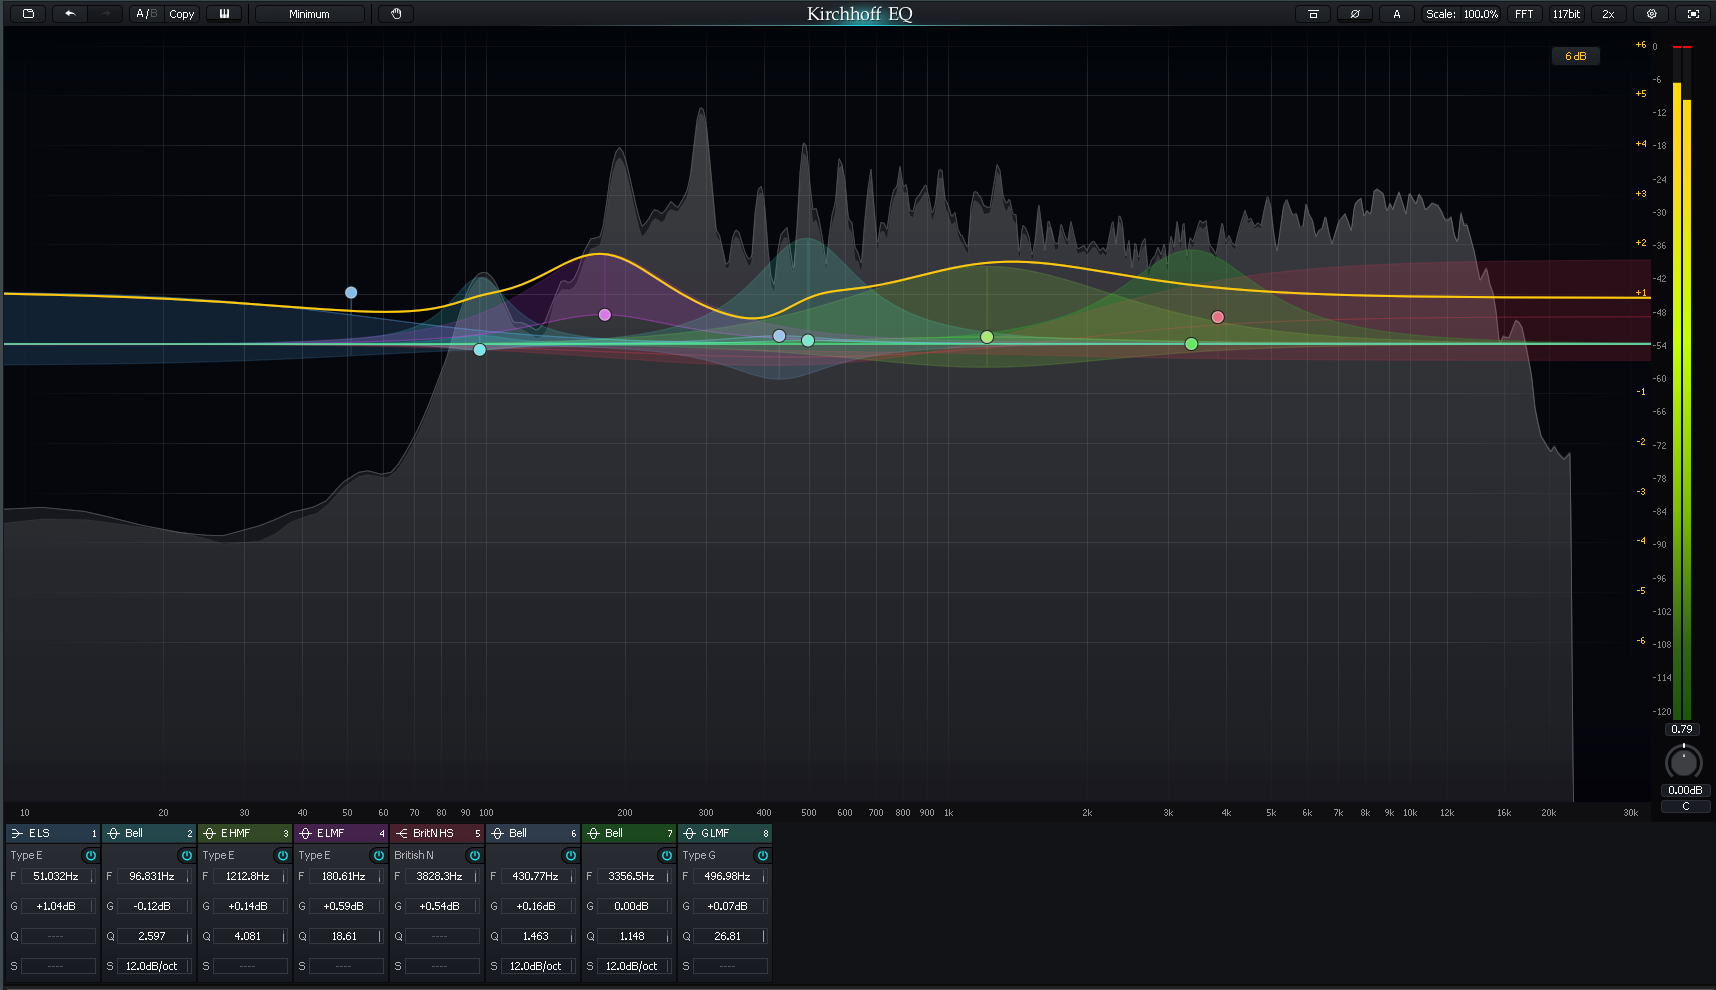Click the output gain 0.00dB field
The width and height of the screenshot is (1716, 990).
pos(1685,790)
